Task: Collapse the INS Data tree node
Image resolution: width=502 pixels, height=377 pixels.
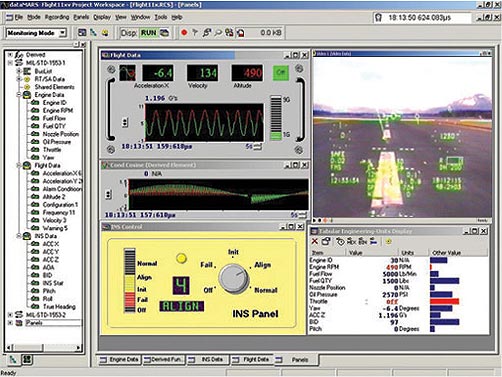Action: pyautogui.click(x=19, y=236)
